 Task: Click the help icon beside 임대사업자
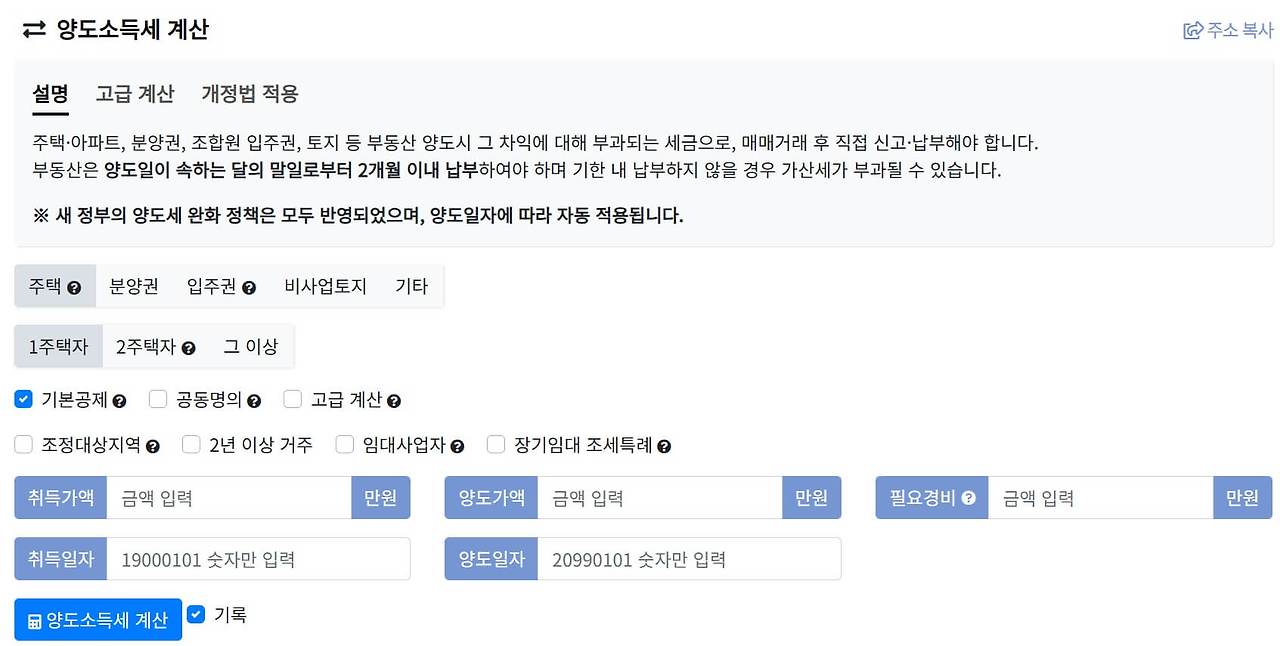pyautogui.click(x=459, y=446)
